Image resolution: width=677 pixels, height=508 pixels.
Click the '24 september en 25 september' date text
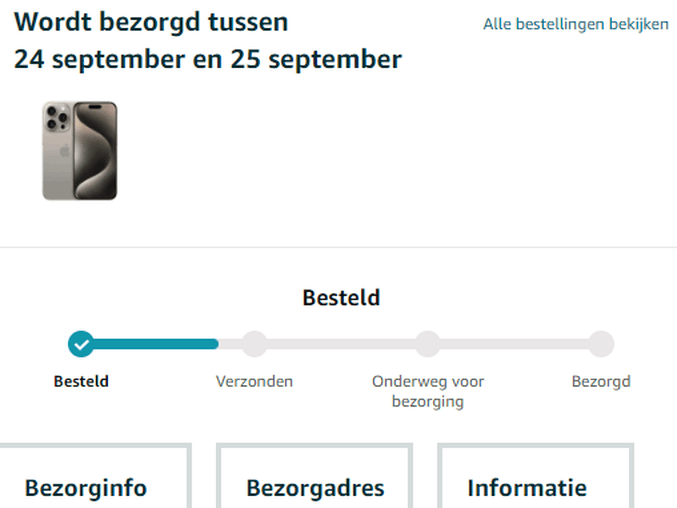pyautogui.click(x=208, y=59)
